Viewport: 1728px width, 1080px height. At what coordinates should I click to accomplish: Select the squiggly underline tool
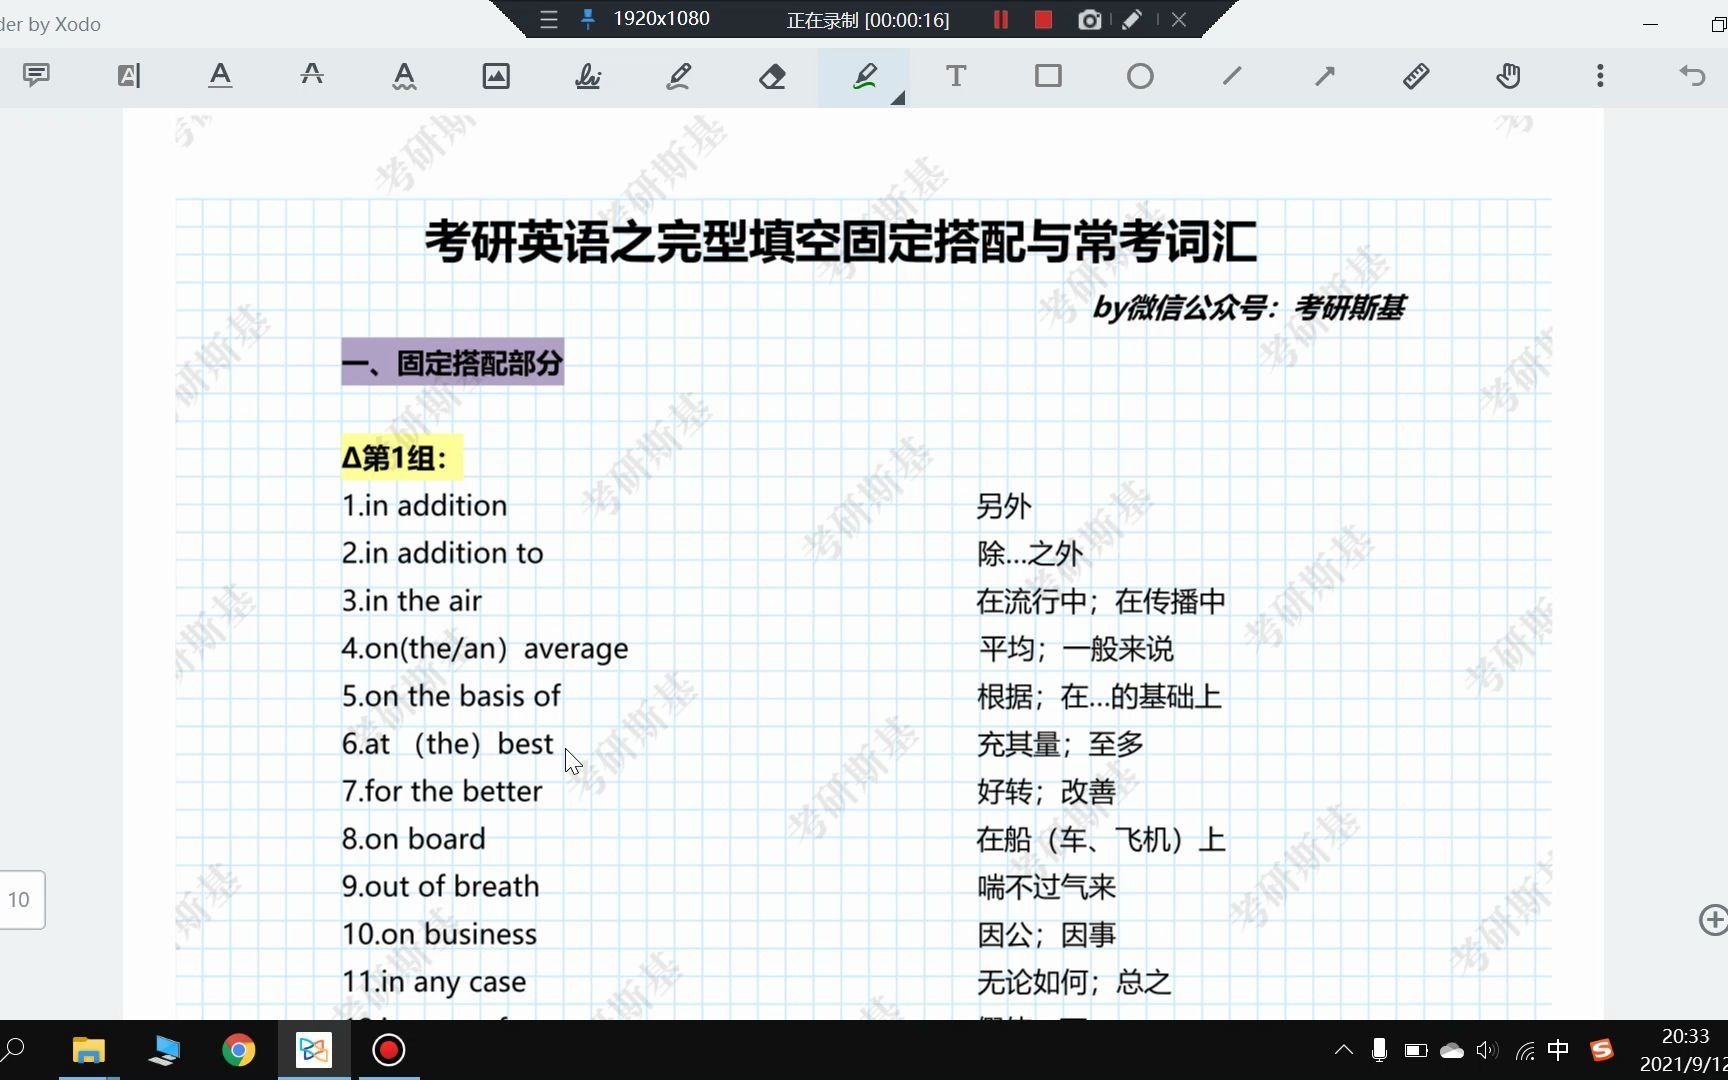[404, 76]
